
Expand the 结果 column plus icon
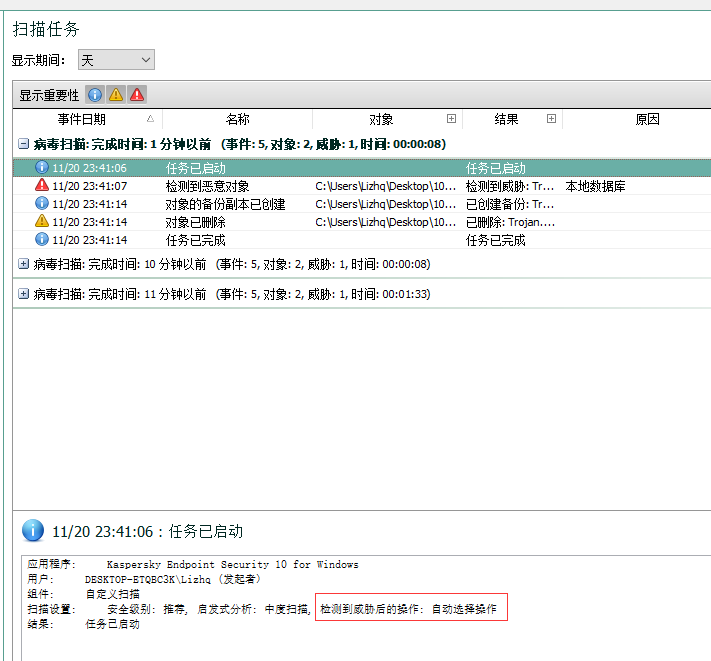551,119
